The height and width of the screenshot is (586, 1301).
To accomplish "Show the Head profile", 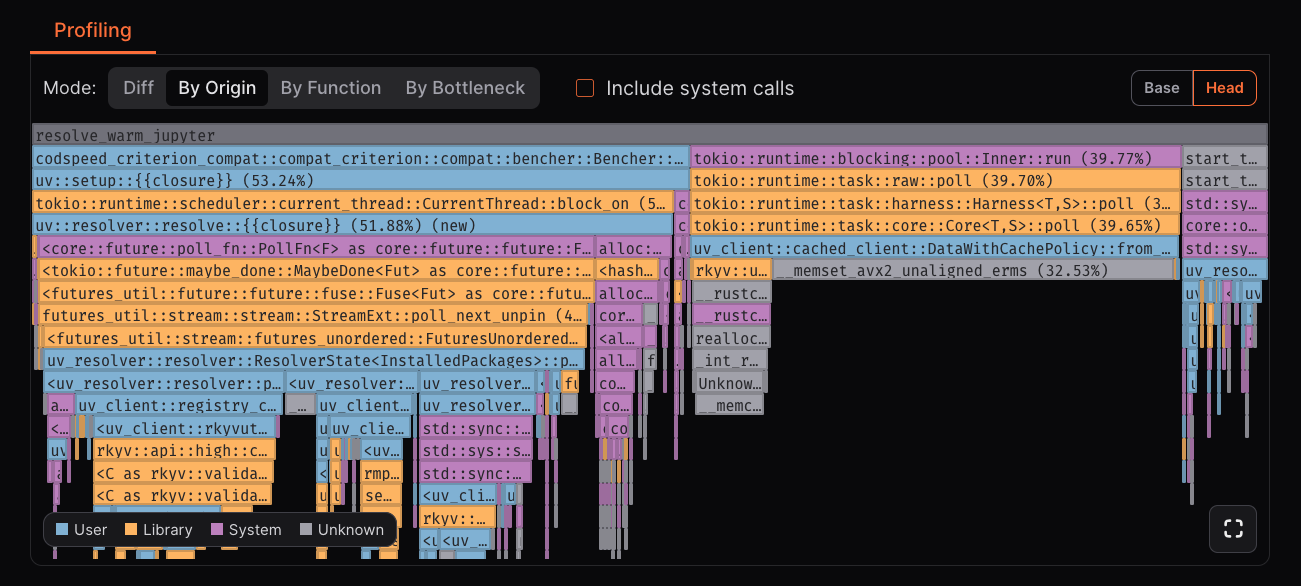I will 1225,88.
